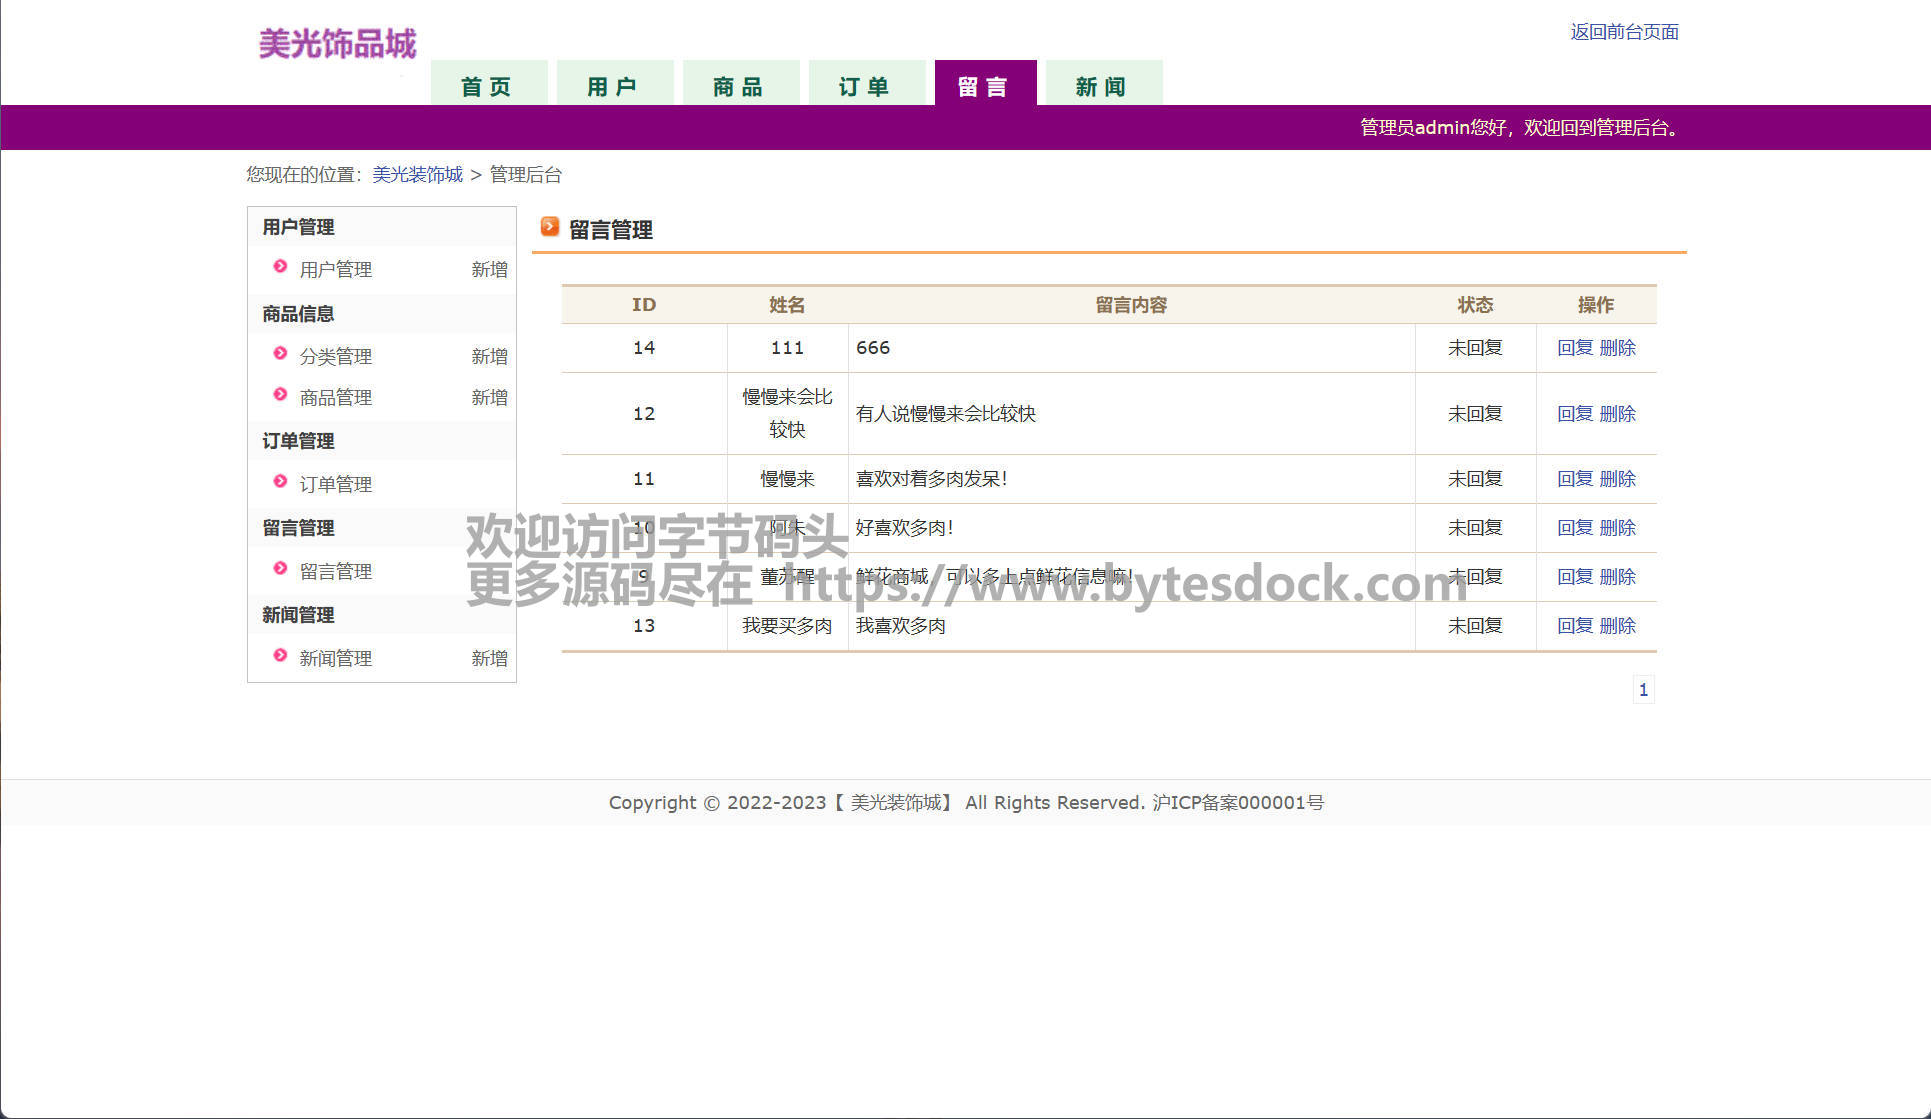Open the 美光装饰城 breadcrumb link
The width and height of the screenshot is (1931, 1119).
coord(417,175)
